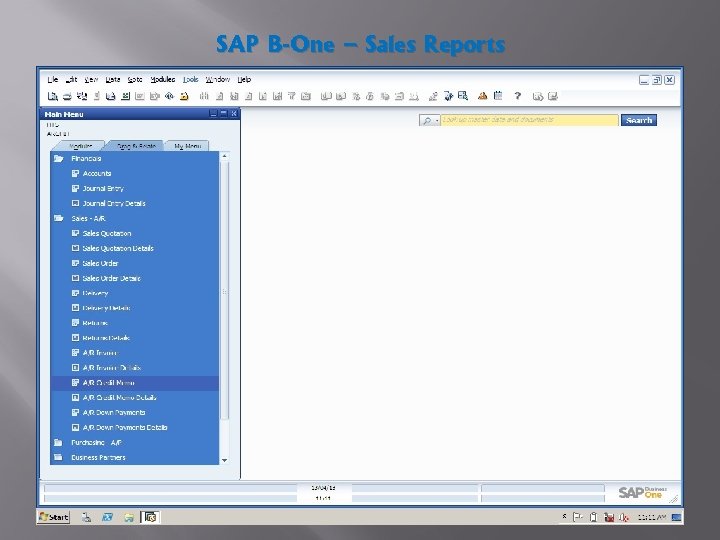
Task: Select the Sales Order item
Action: (x=100, y=263)
